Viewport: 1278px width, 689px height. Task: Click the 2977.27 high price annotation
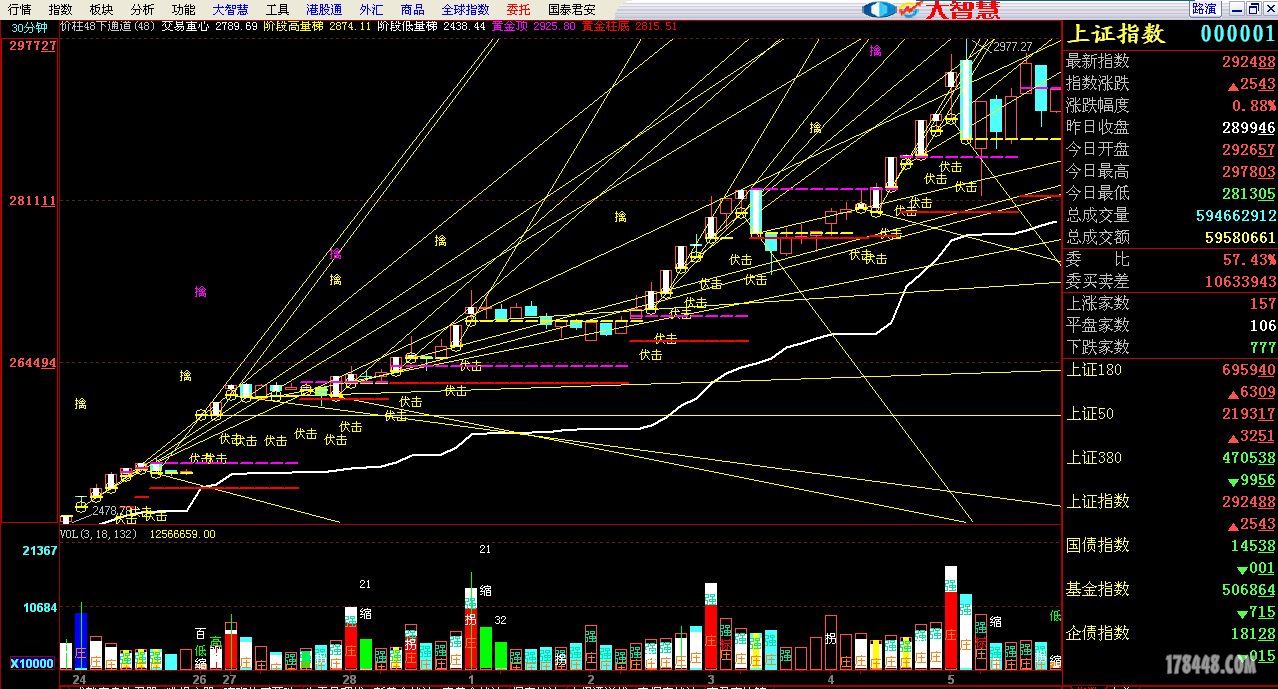coord(1012,46)
